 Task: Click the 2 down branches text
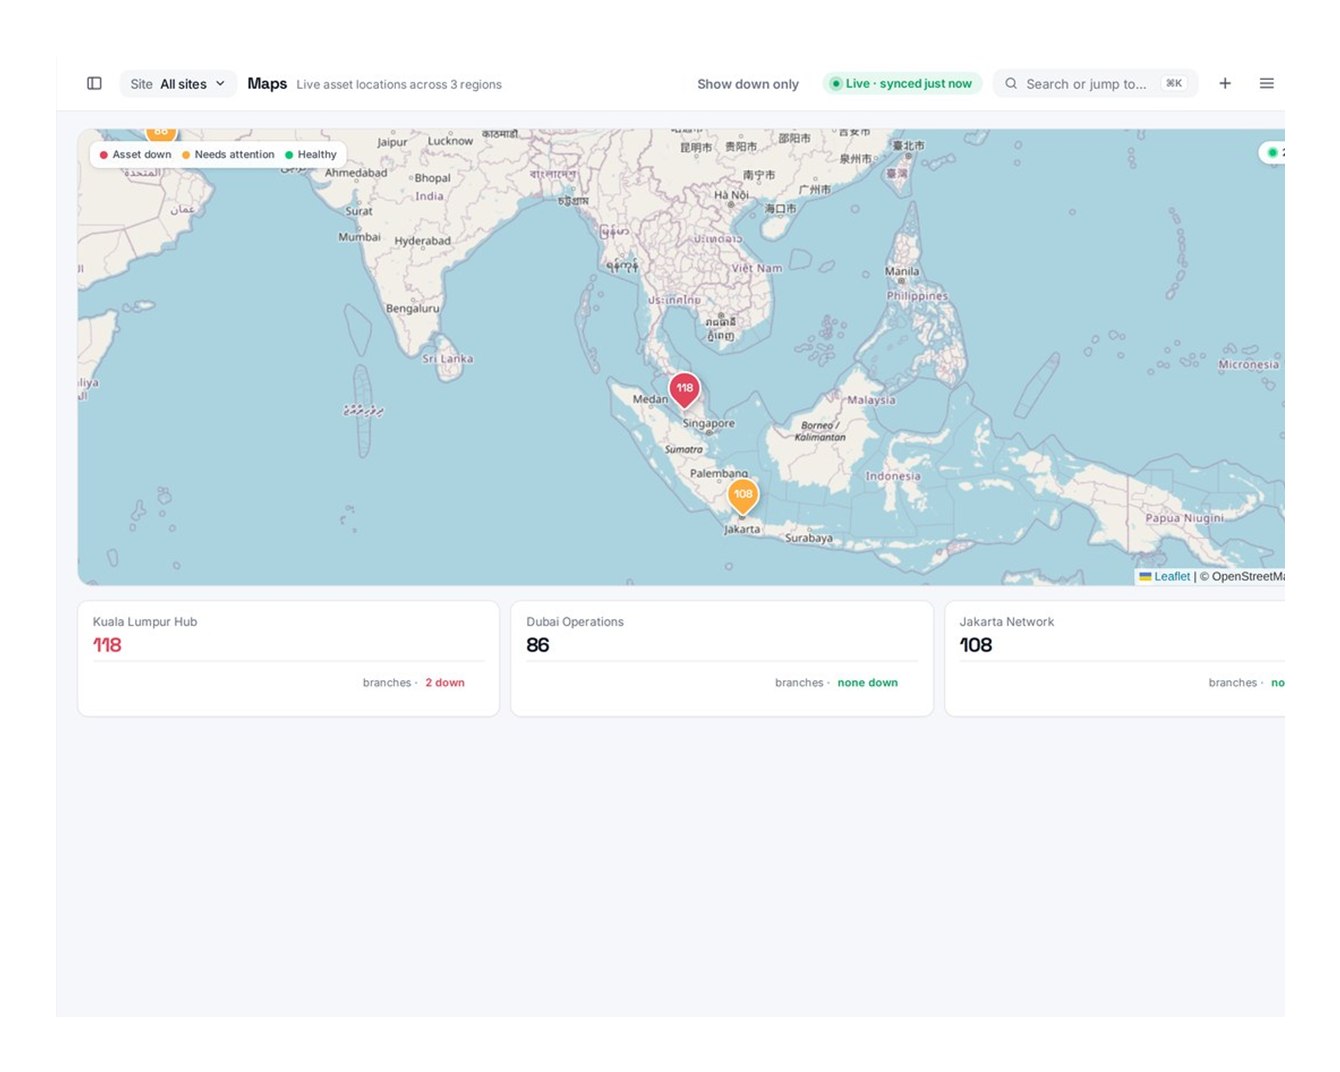pos(445,683)
